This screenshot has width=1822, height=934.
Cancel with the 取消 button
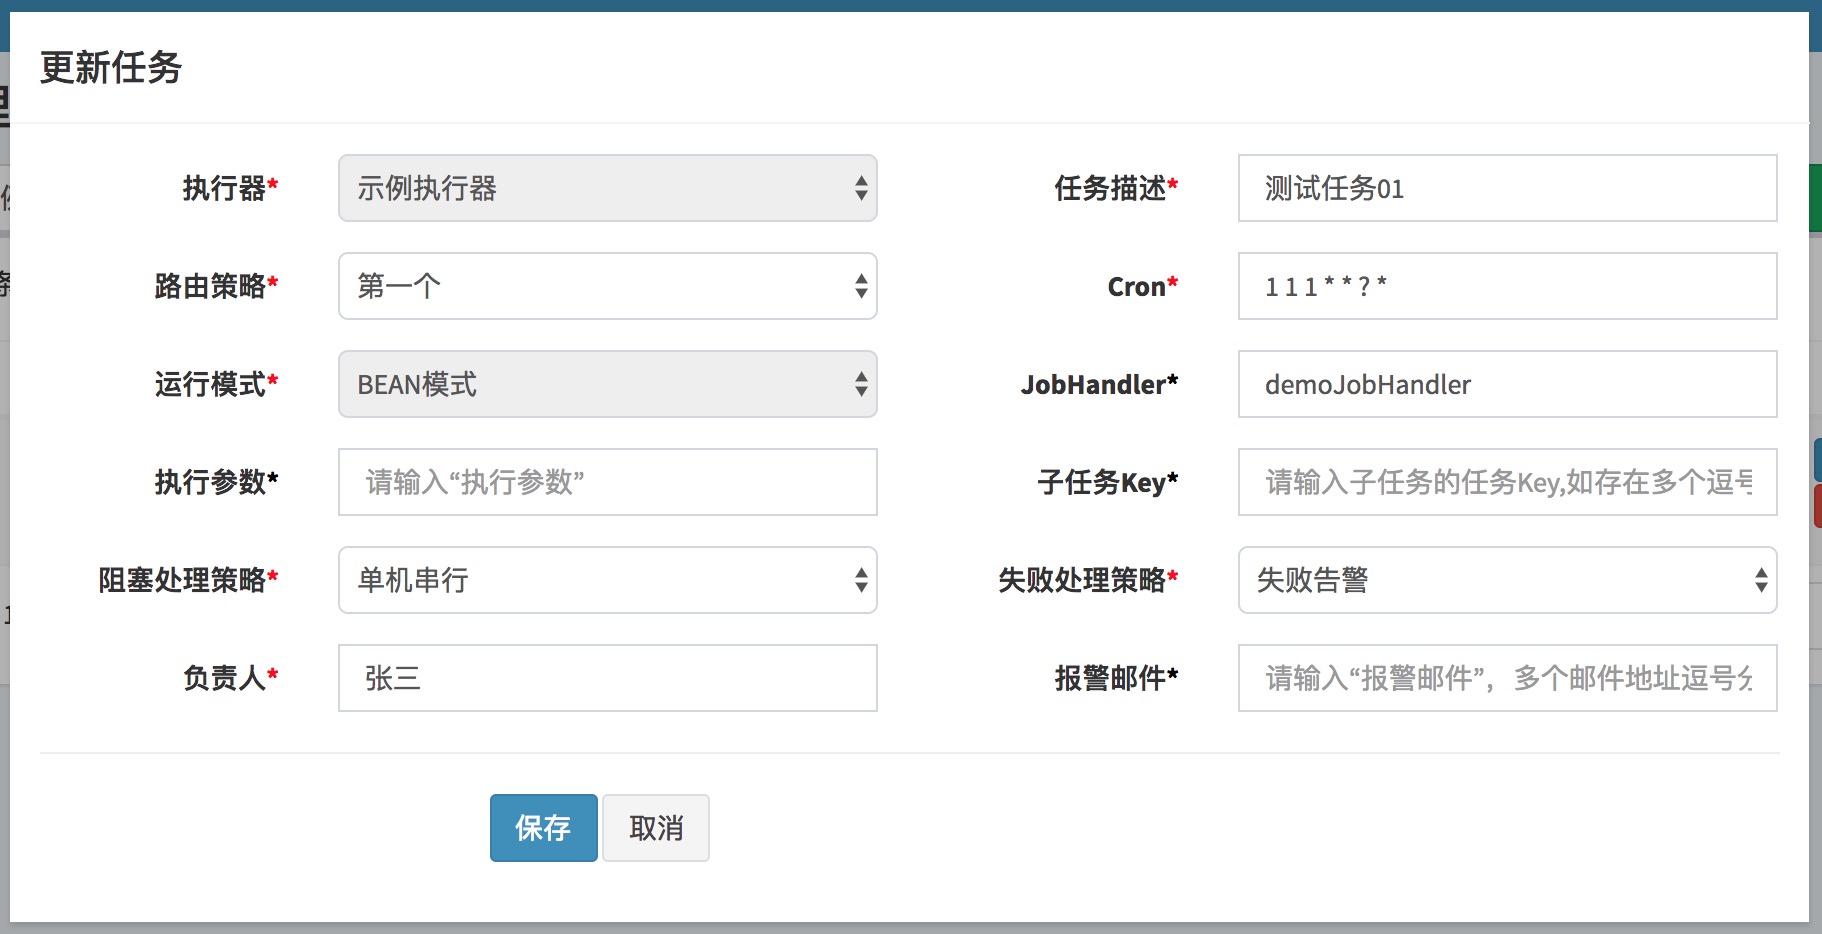coord(655,828)
